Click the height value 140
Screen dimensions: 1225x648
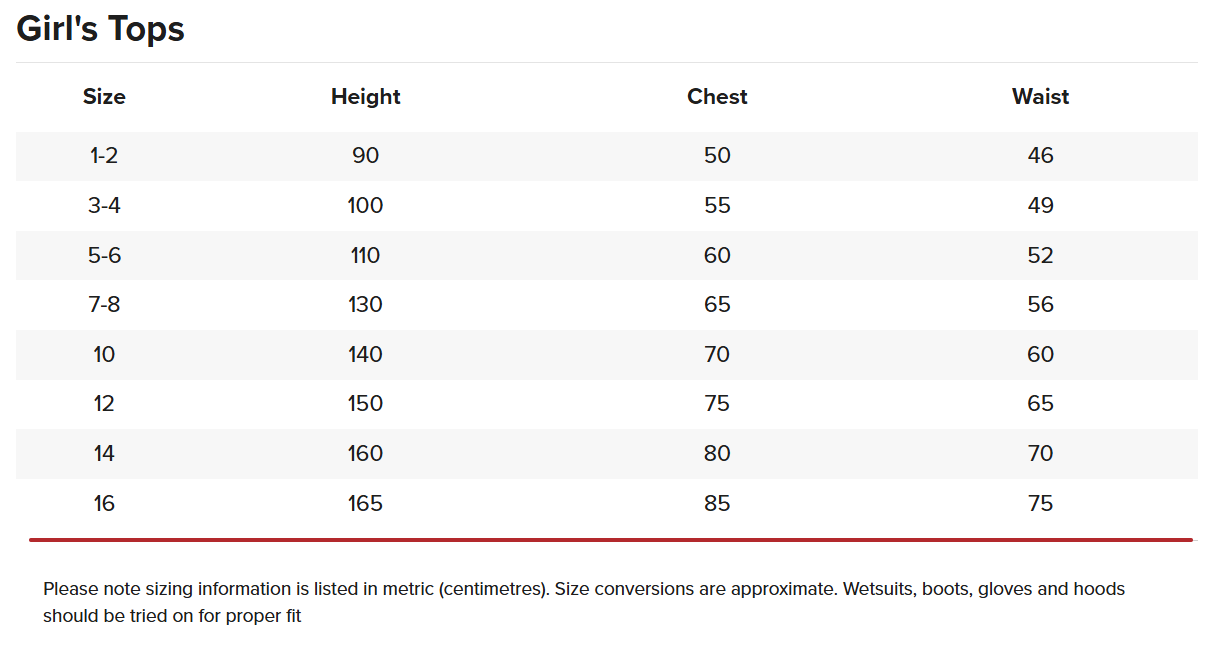coord(366,355)
